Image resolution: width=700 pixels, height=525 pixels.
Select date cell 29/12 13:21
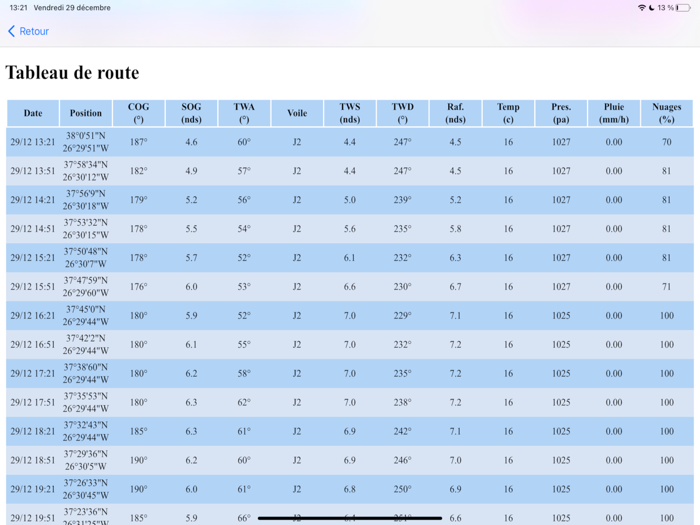tap(33, 142)
